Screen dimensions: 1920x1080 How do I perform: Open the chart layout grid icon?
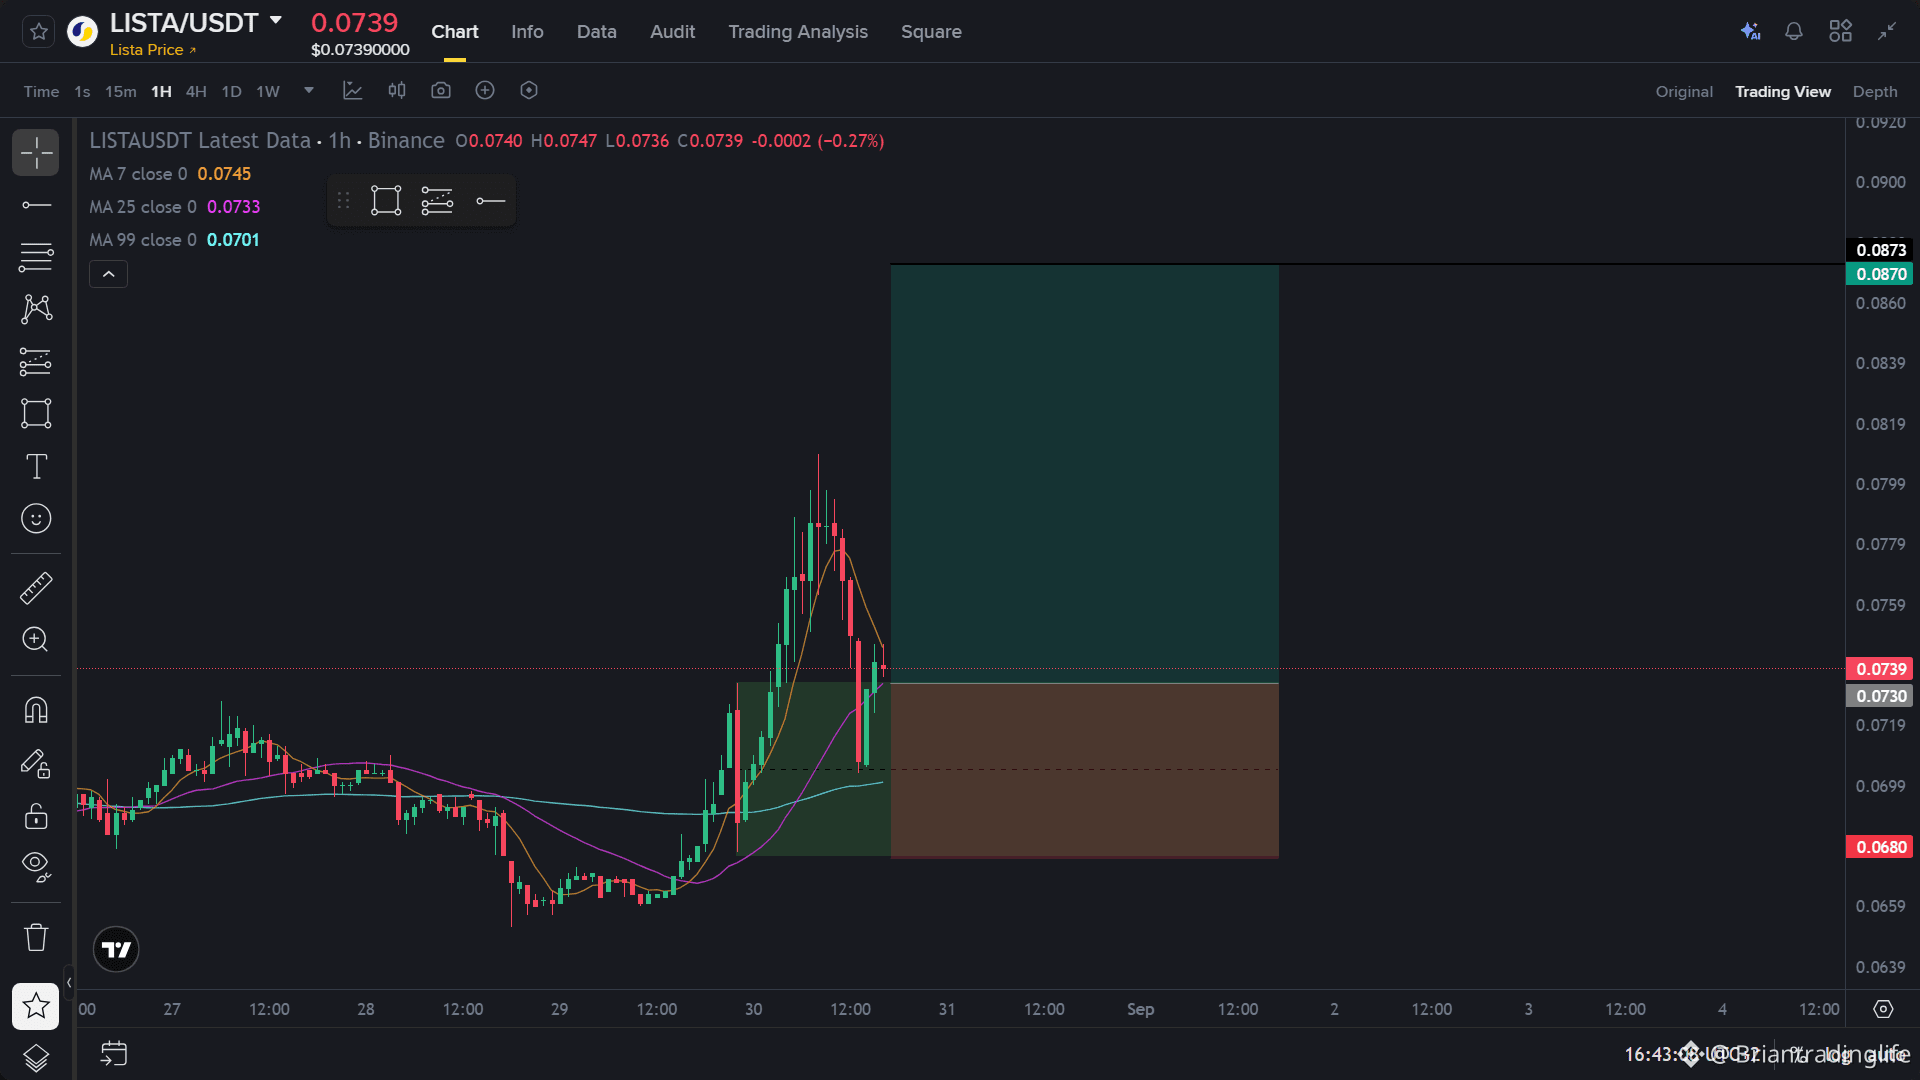pos(1840,31)
